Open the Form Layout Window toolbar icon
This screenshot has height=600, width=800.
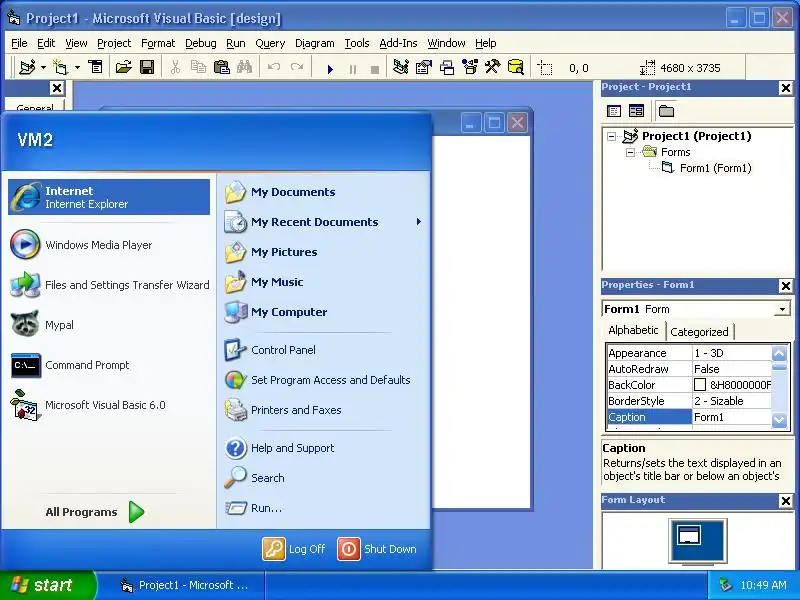coord(447,67)
